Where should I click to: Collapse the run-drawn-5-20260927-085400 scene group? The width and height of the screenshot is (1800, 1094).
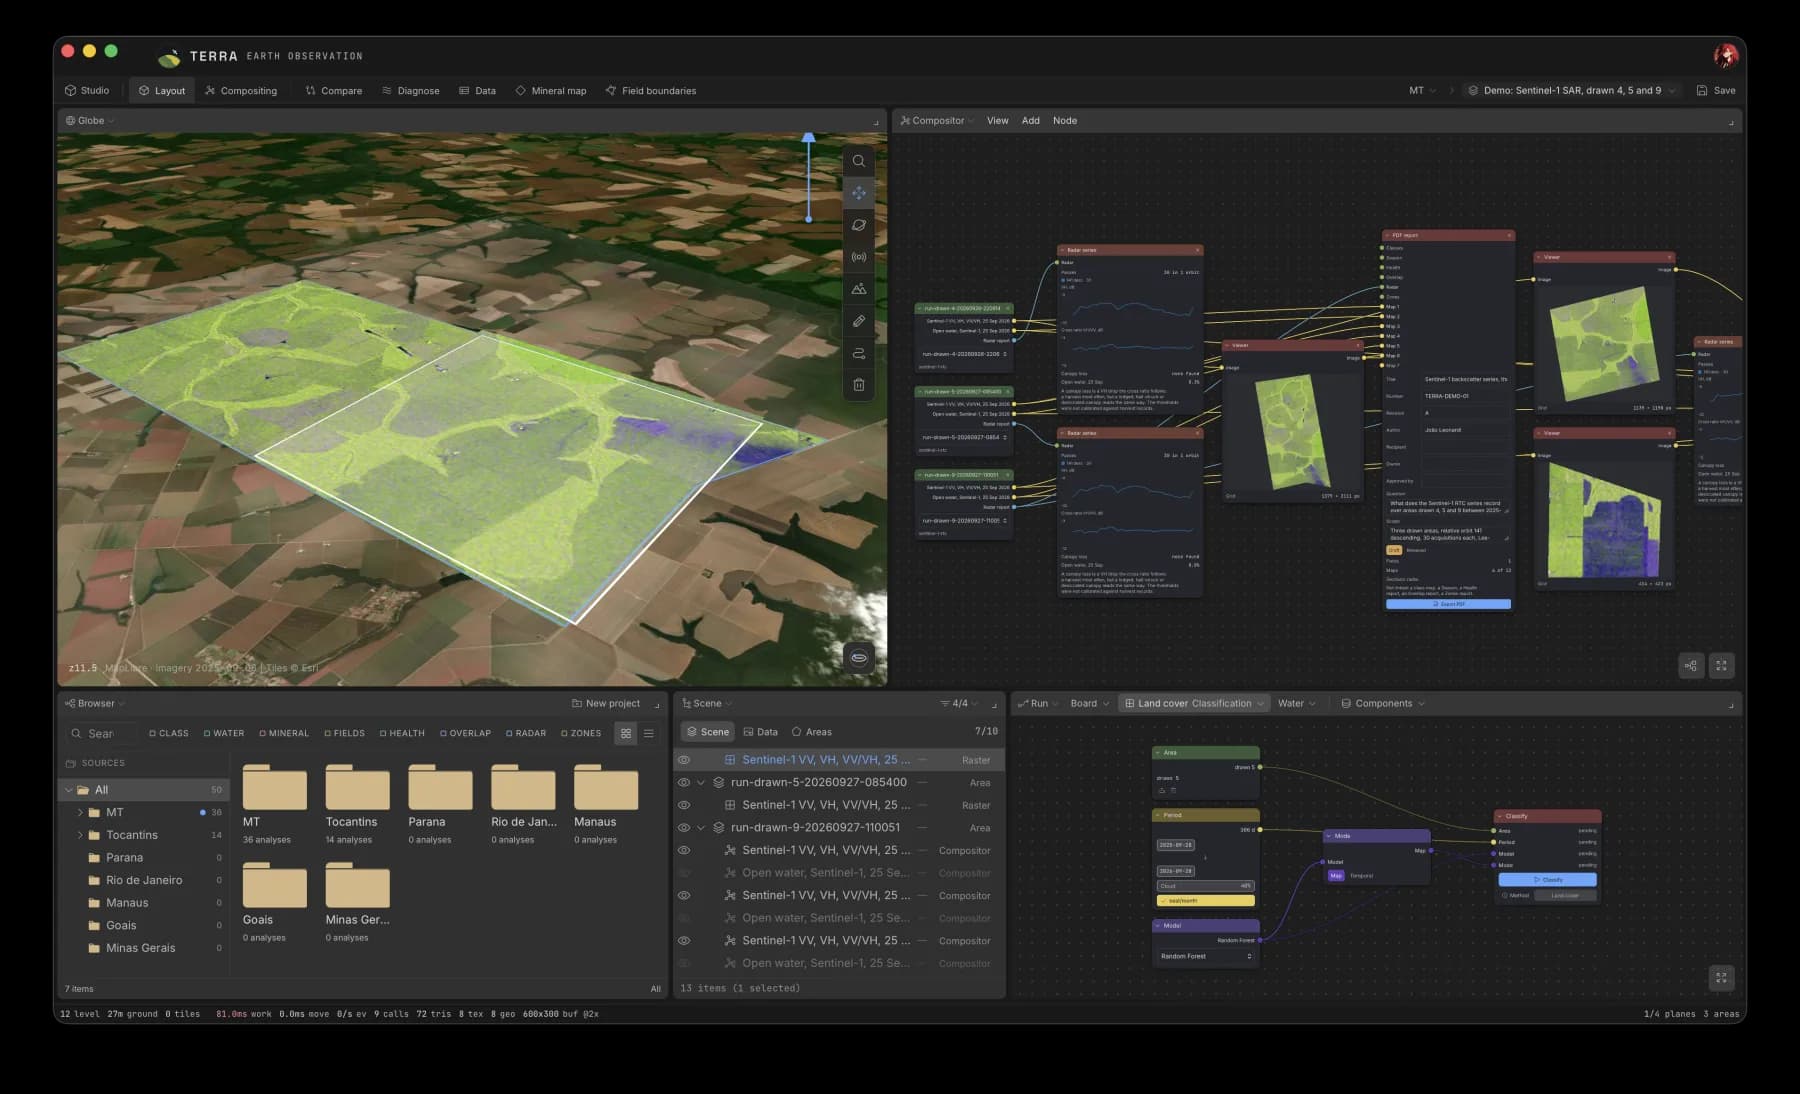(x=701, y=783)
